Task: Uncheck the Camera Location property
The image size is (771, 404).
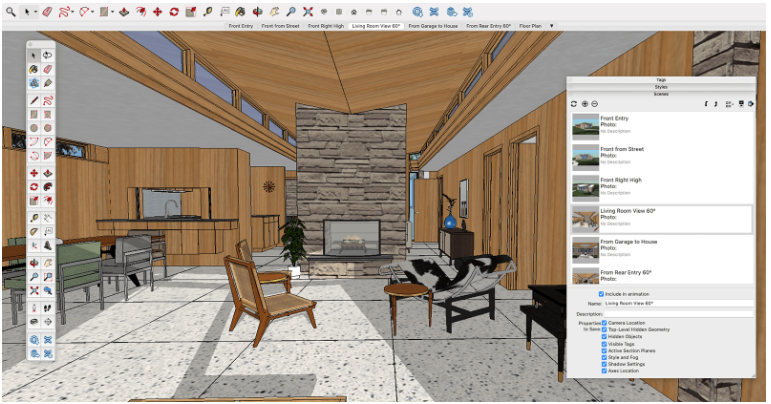Action: pos(604,323)
